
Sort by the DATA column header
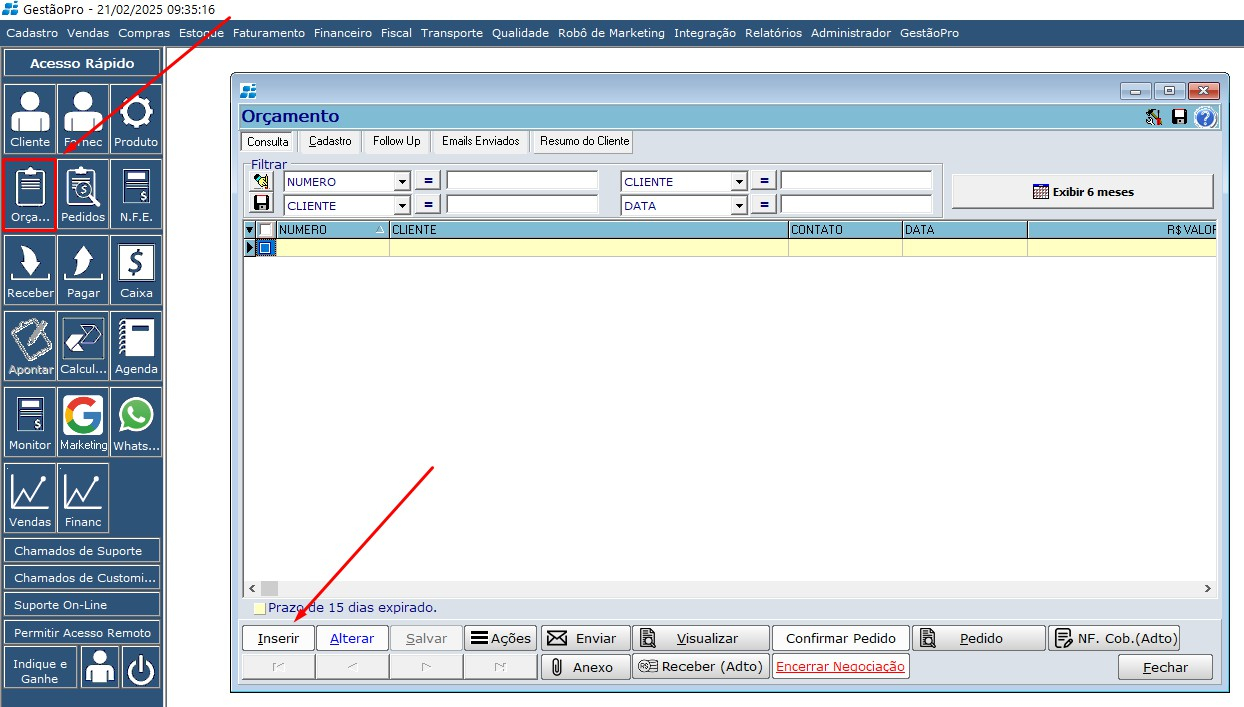coord(964,230)
